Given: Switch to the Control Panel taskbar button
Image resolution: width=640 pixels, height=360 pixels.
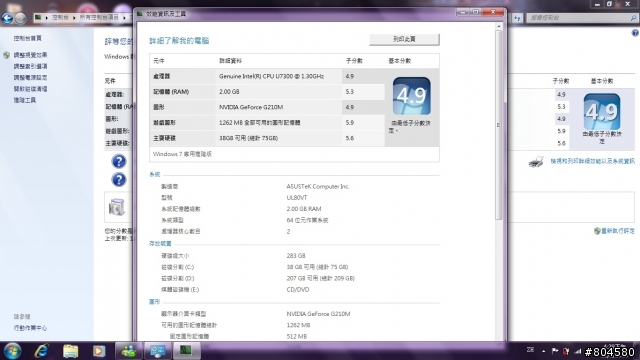Looking at the screenshot, I should (x=158, y=351).
